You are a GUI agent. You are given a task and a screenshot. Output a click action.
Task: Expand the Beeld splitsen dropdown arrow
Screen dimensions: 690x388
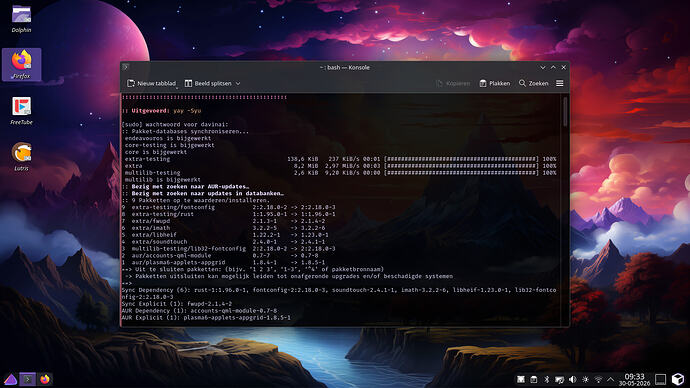pyautogui.click(x=238, y=84)
